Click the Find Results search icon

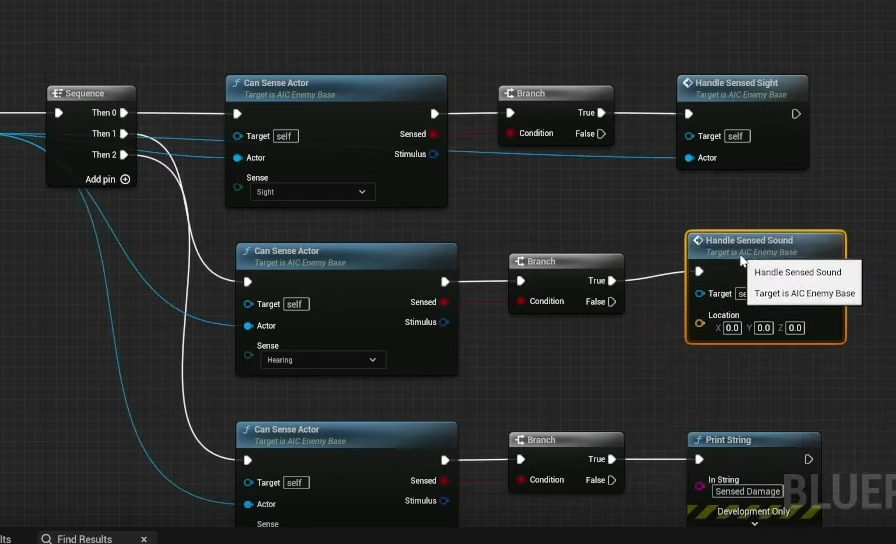pyautogui.click(x=46, y=539)
